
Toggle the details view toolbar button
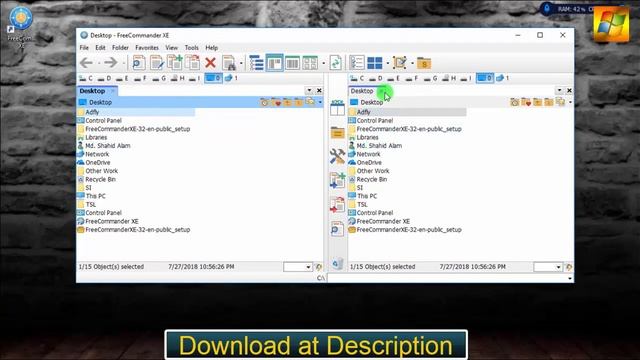pyautogui.click(x=274, y=63)
